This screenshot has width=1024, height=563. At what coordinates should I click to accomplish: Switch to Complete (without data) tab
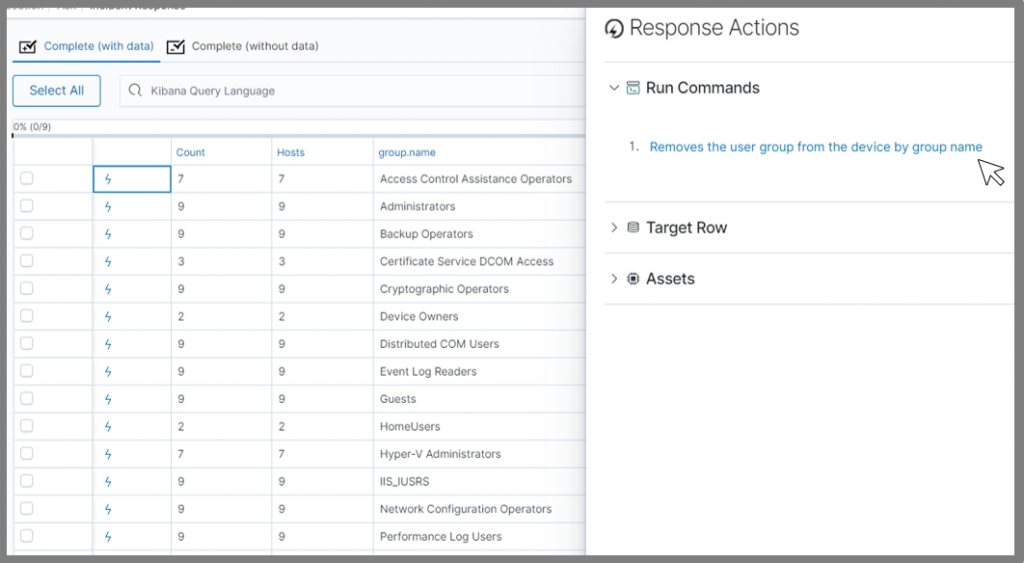[243, 47]
